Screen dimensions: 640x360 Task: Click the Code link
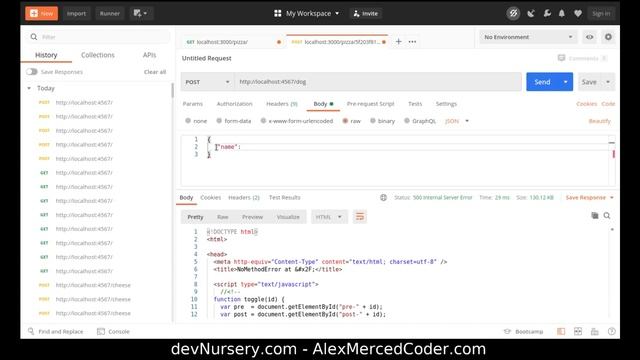pos(608,104)
